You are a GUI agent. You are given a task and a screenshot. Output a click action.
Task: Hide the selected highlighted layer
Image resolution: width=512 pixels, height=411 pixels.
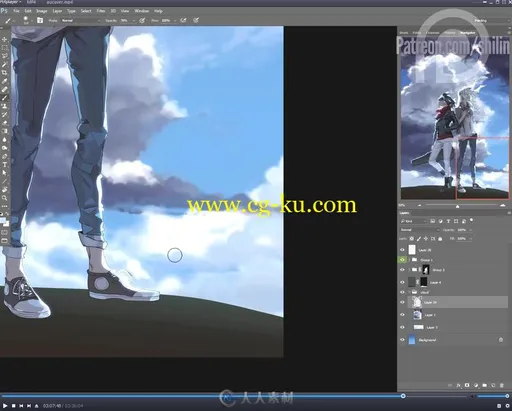coord(402,302)
